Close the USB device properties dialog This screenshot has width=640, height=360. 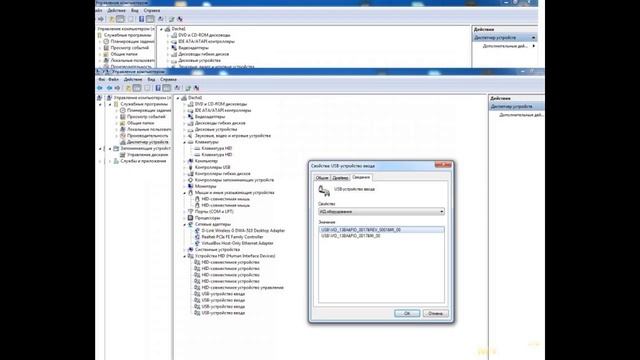443,165
